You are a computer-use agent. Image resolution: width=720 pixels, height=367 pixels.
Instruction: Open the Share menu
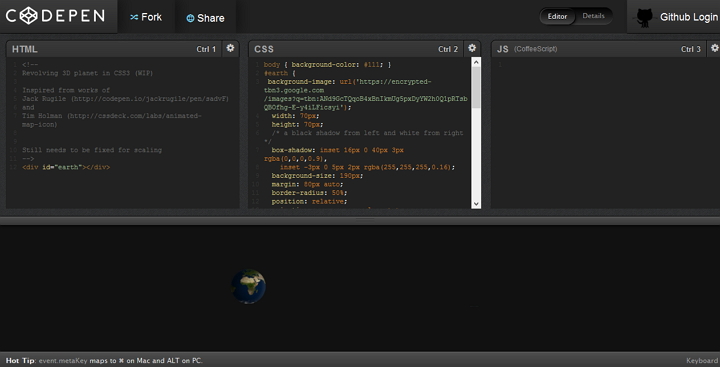(205, 18)
